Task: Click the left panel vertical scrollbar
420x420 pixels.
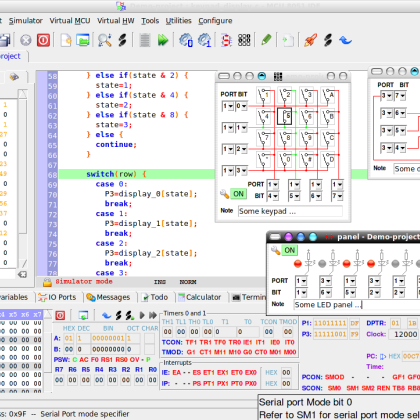Action: click(22, 178)
